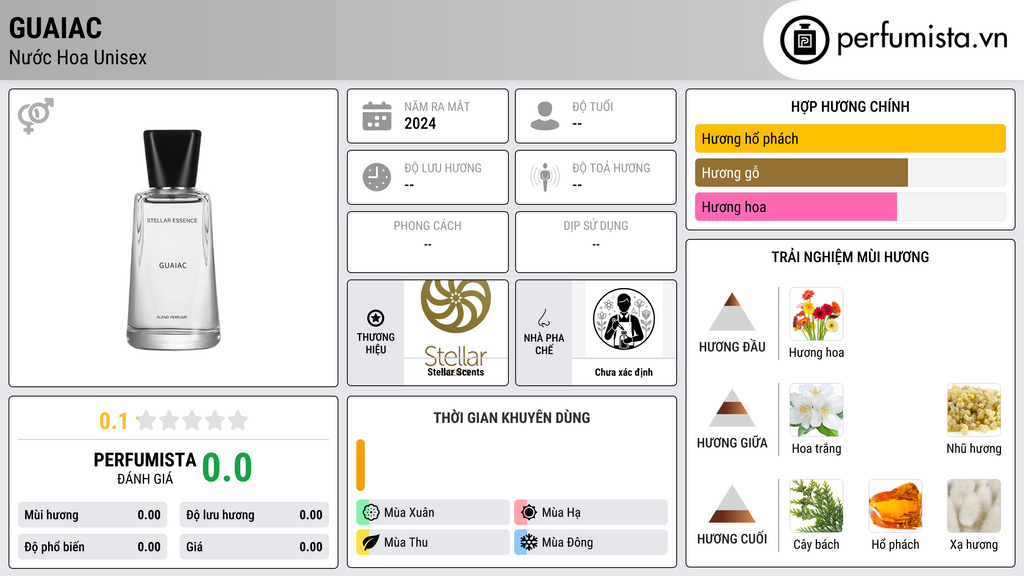The height and width of the screenshot is (576, 1024).
Task: Click the Hương đầu pyramid icon
Action: coord(732,312)
